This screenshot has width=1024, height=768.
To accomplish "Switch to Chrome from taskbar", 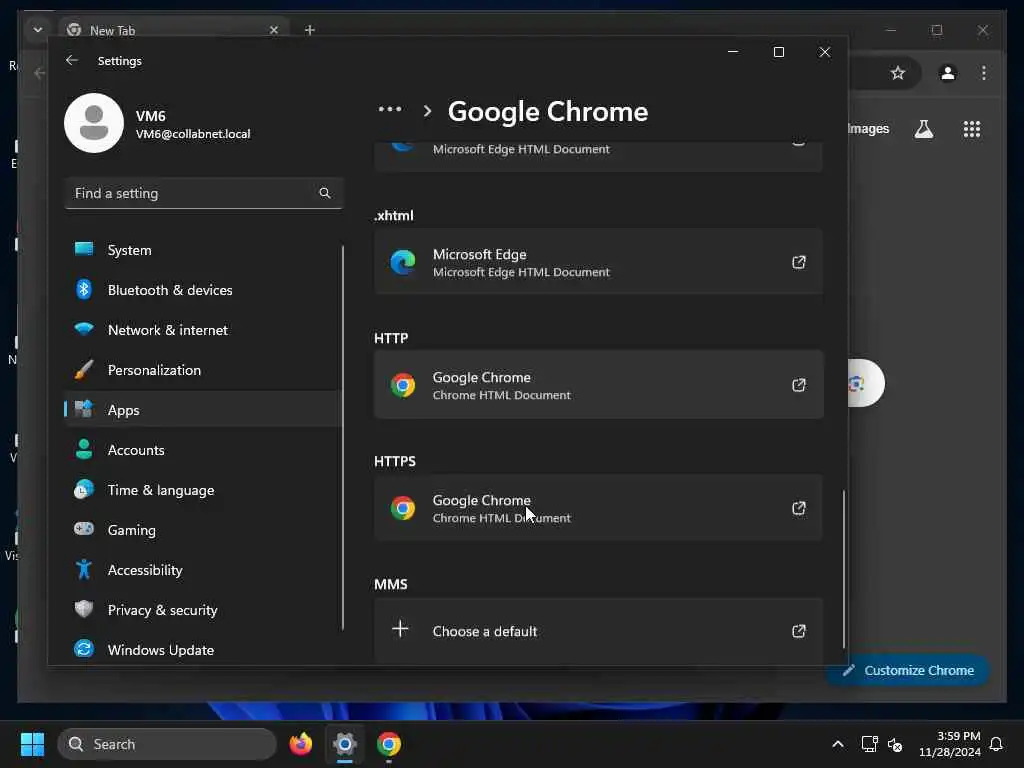I will tap(389, 744).
